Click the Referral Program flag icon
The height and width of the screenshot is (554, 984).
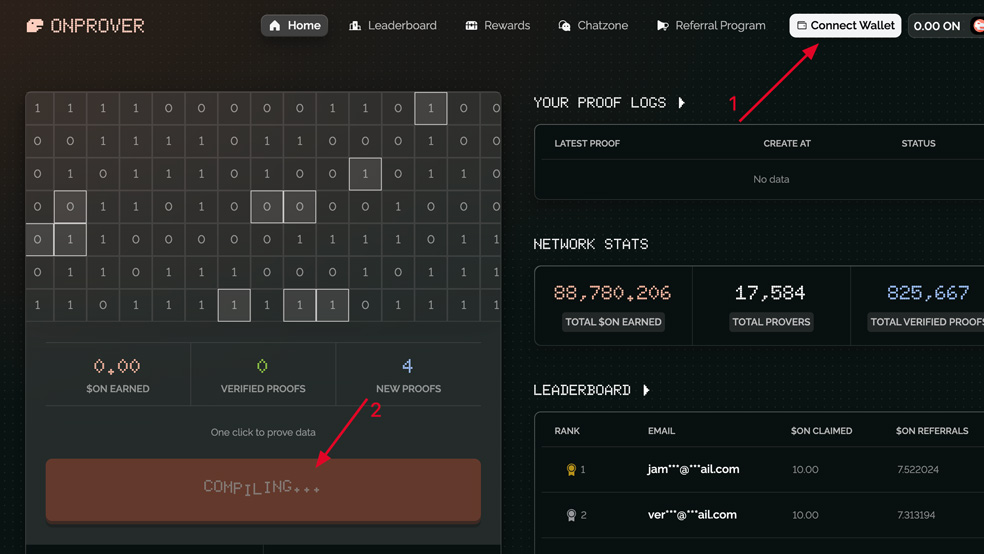click(662, 26)
